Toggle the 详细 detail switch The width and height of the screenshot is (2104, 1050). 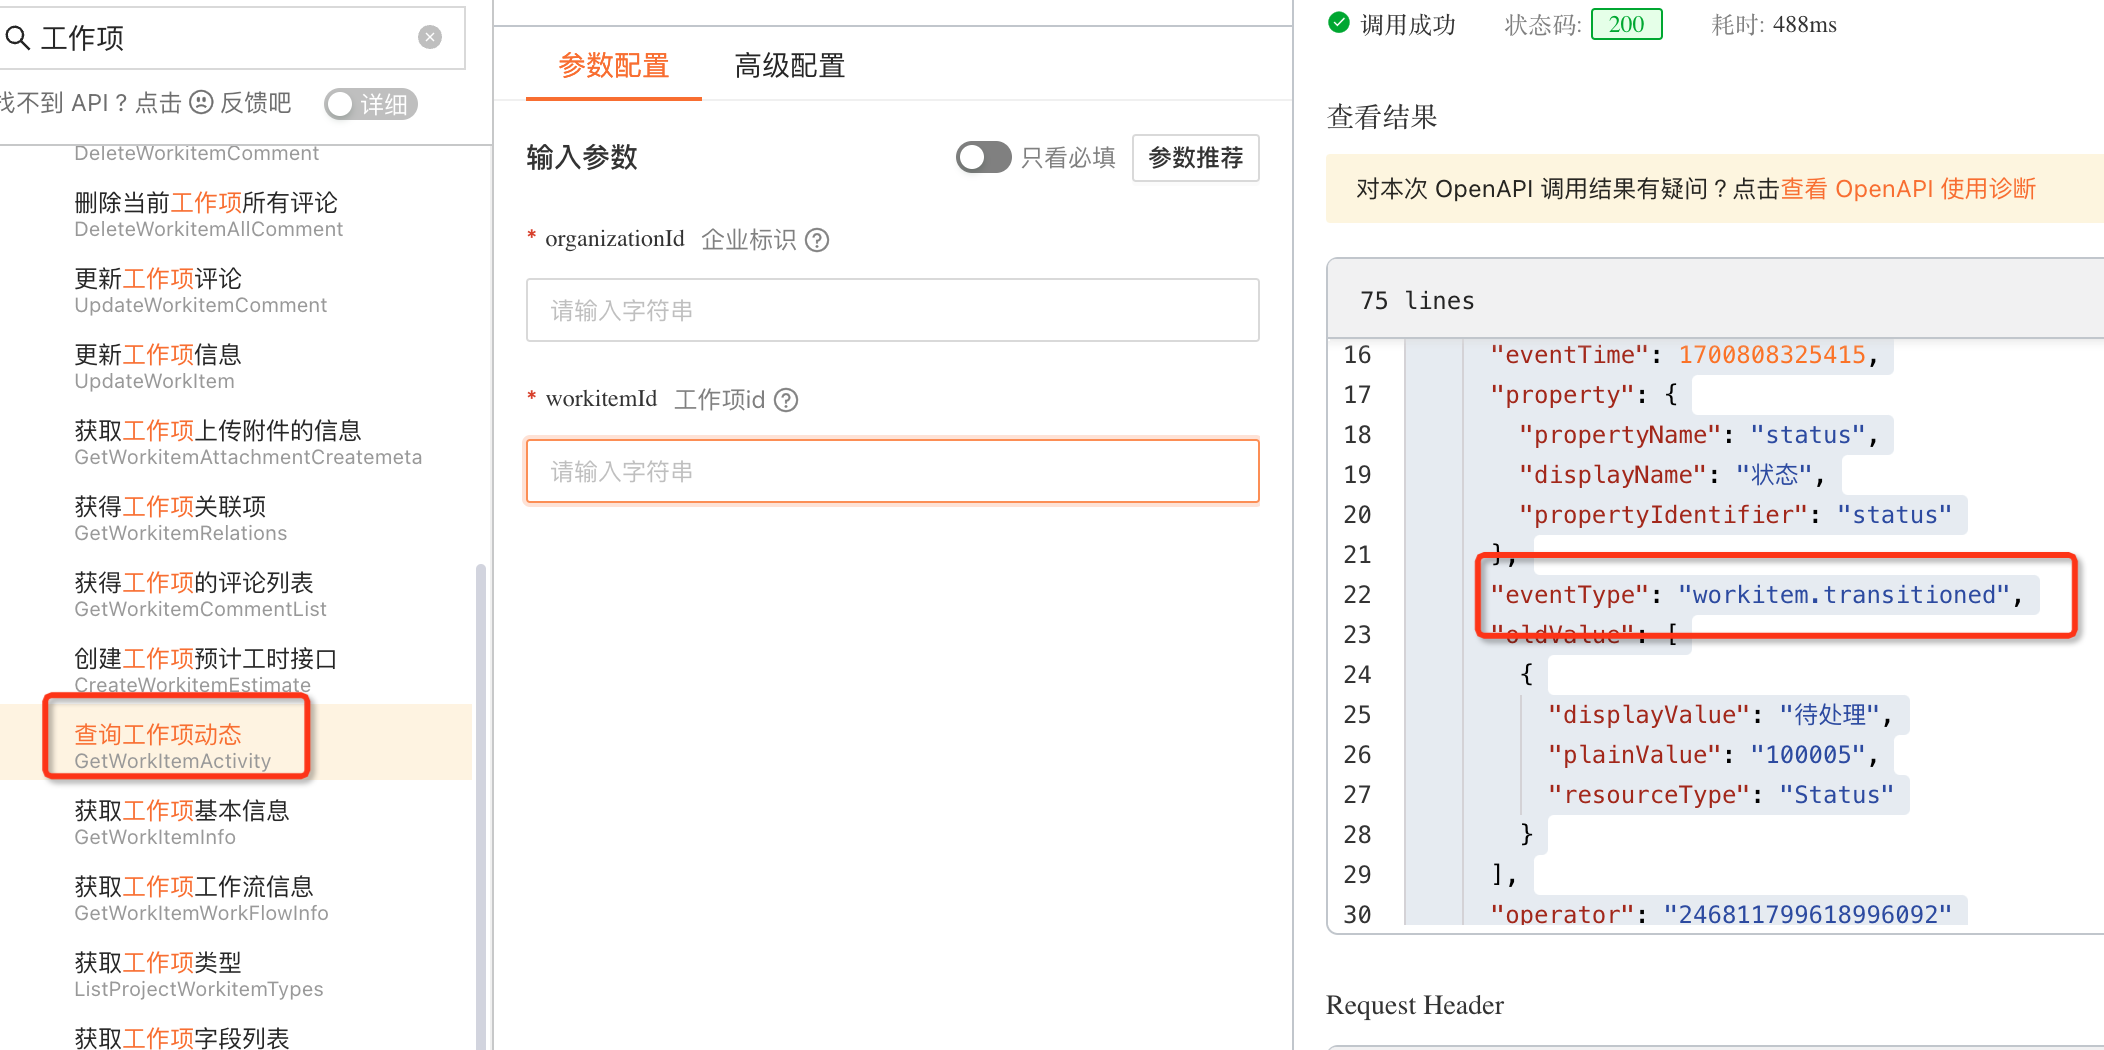coord(371,104)
